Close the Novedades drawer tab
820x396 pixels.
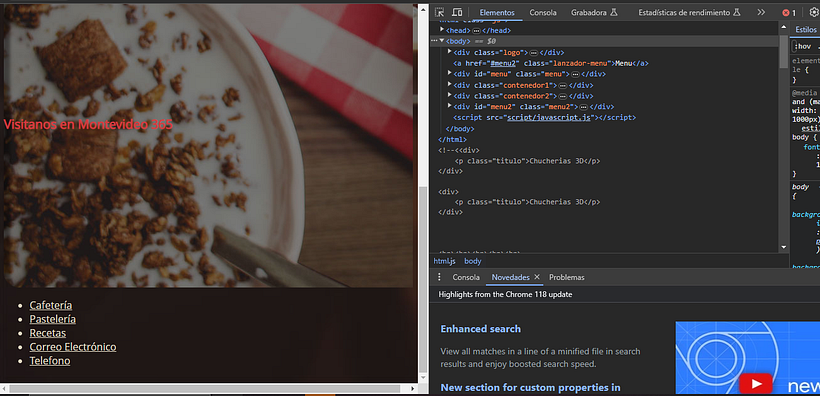[x=537, y=277]
